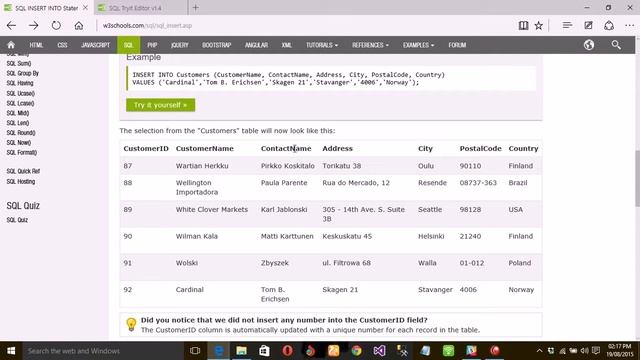
Task: Open SQL Group By sidebar link
Action: pyautogui.click(x=22, y=73)
